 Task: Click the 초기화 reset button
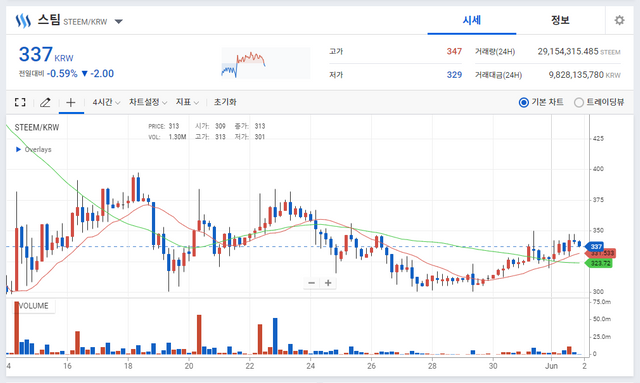[x=225, y=102]
